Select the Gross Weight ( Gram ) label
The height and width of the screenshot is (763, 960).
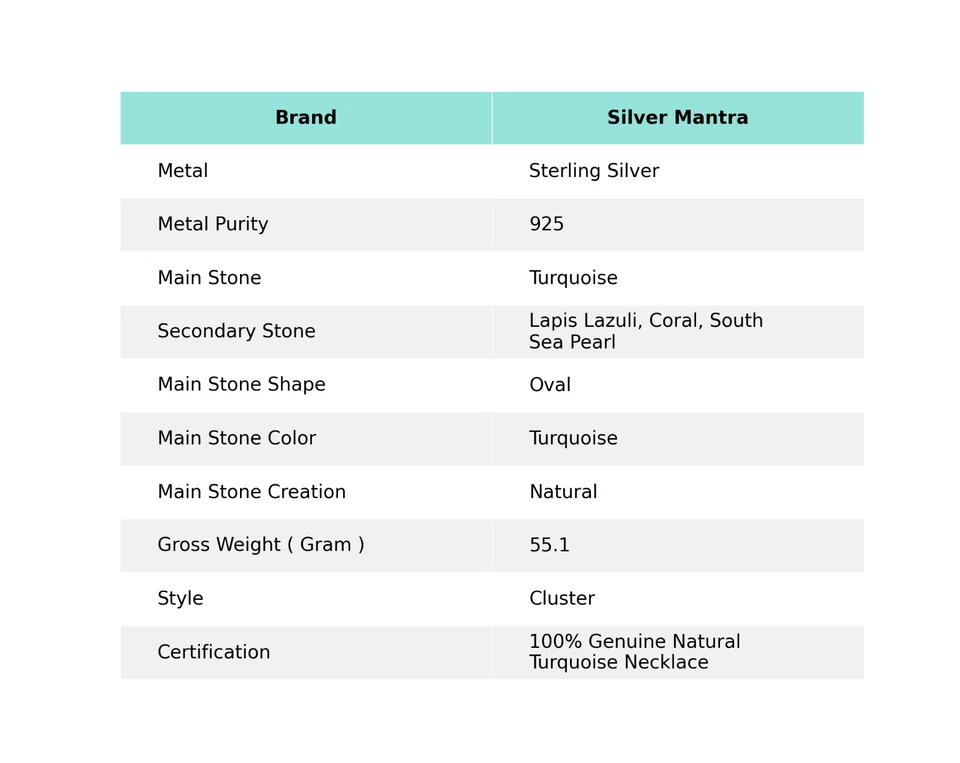[260, 545]
